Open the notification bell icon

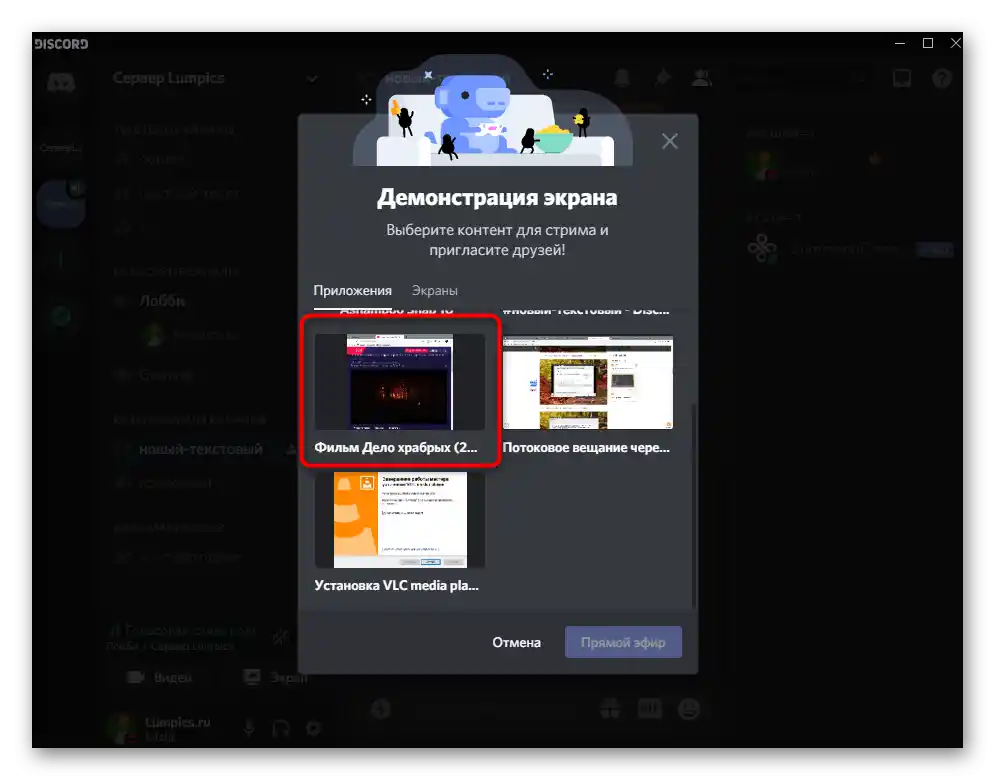[x=622, y=78]
